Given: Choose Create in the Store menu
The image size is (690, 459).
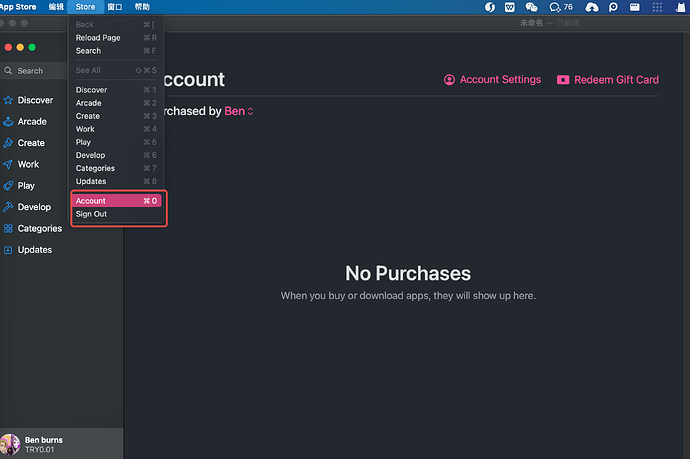Looking at the screenshot, I should tap(116, 116).
